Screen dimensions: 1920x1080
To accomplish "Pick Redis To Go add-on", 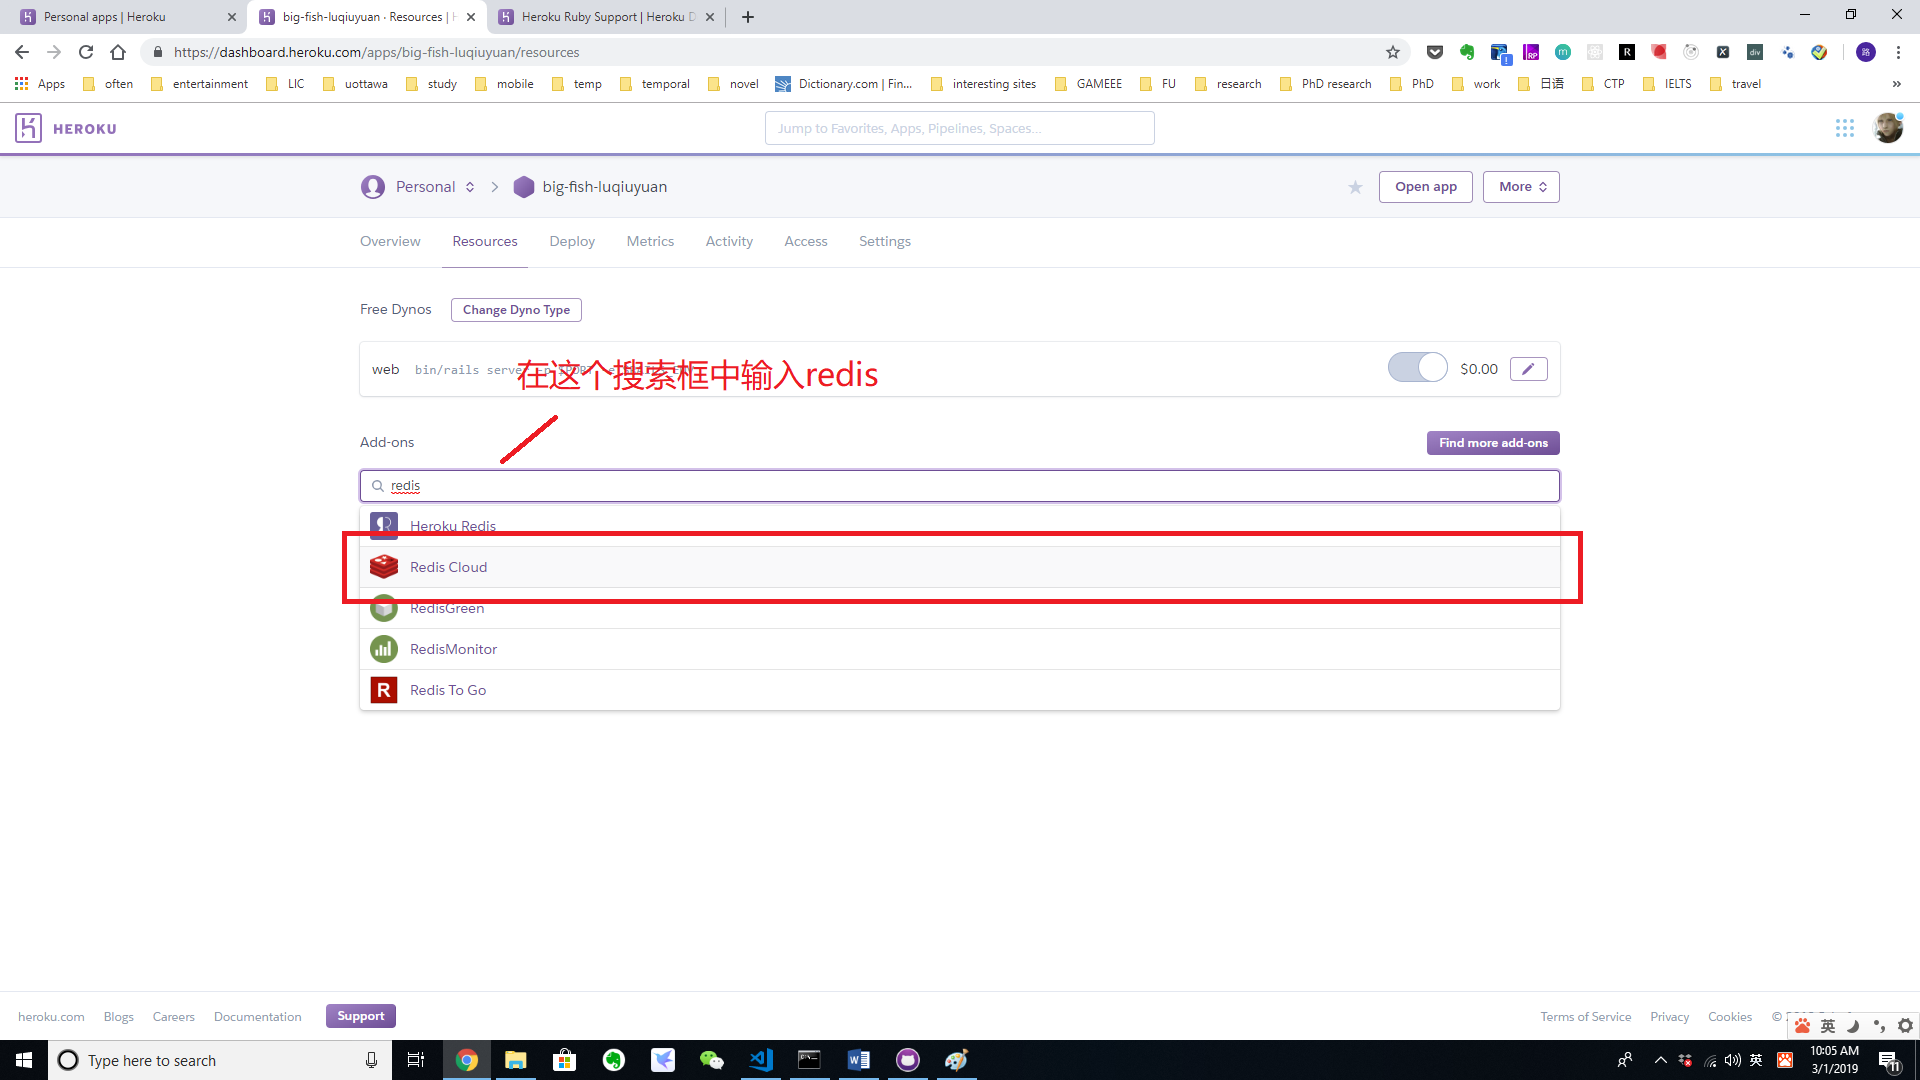I will (x=448, y=690).
